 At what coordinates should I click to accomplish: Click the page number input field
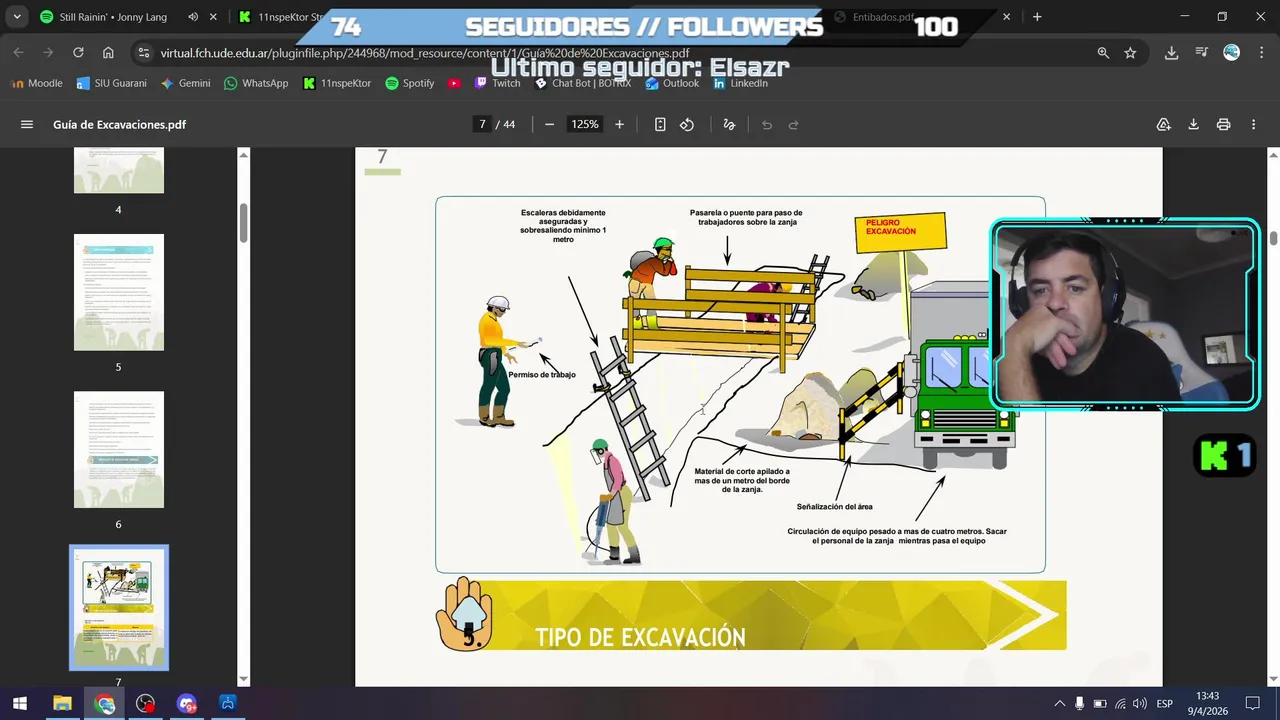pyautogui.click(x=482, y=125)
